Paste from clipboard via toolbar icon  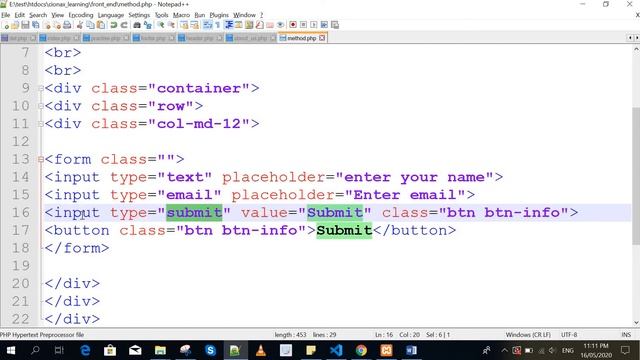[100, 25]
